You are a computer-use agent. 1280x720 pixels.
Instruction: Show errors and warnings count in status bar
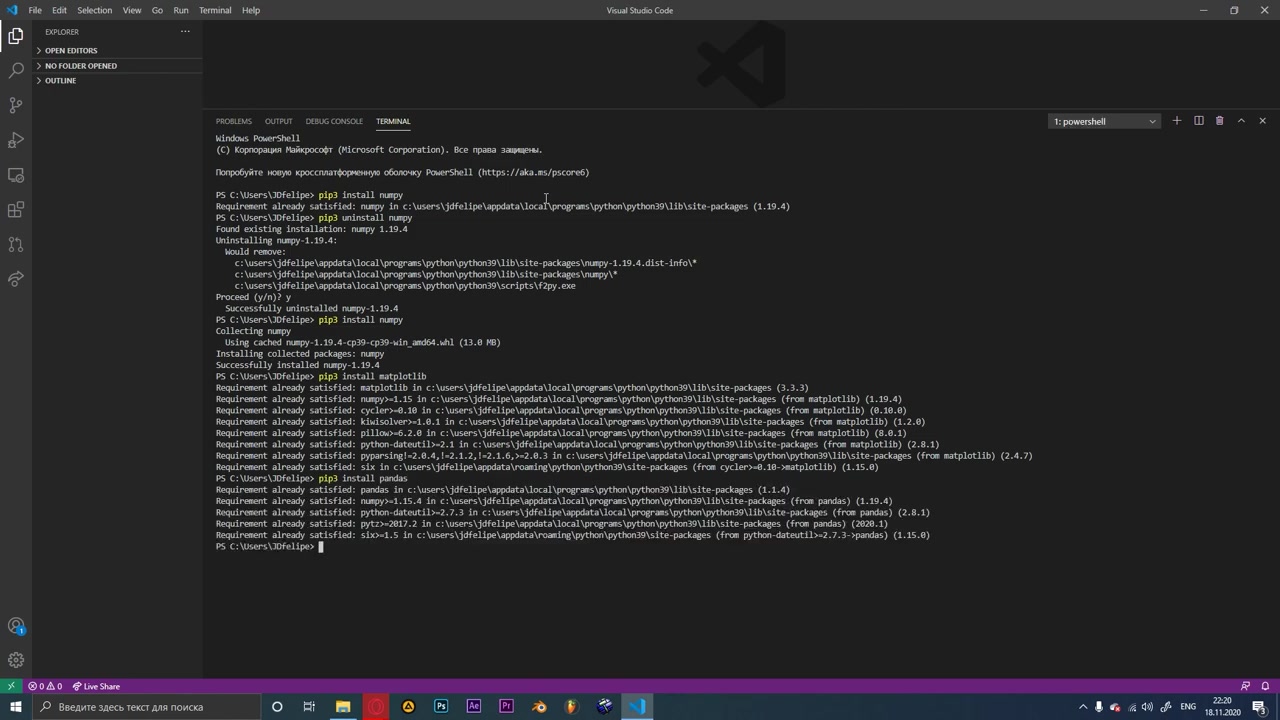point(45,686)
